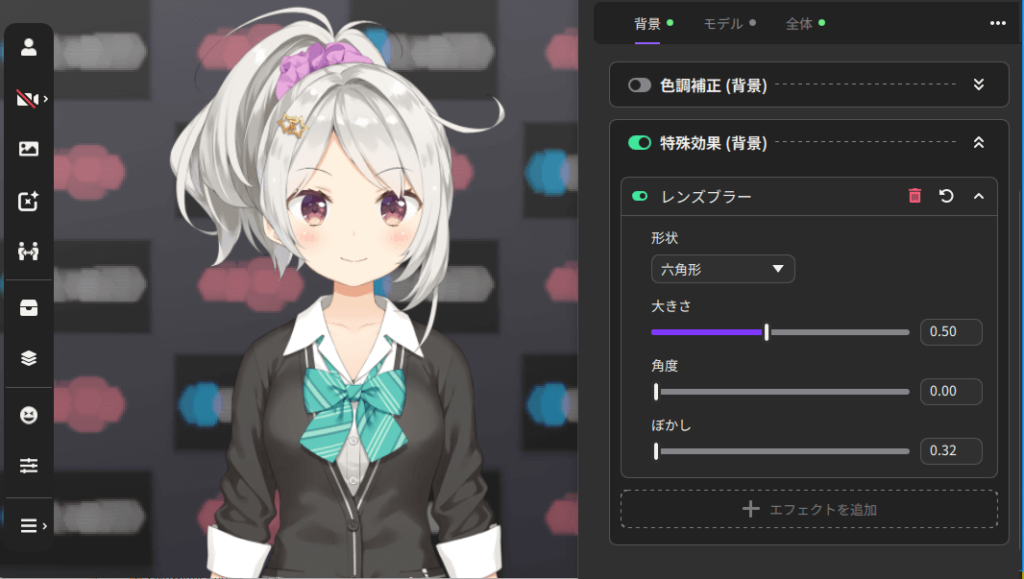This screenshot has width=1024, height=579.
Task: Switch to the モデル tab
Action: (x=723, y=23)
